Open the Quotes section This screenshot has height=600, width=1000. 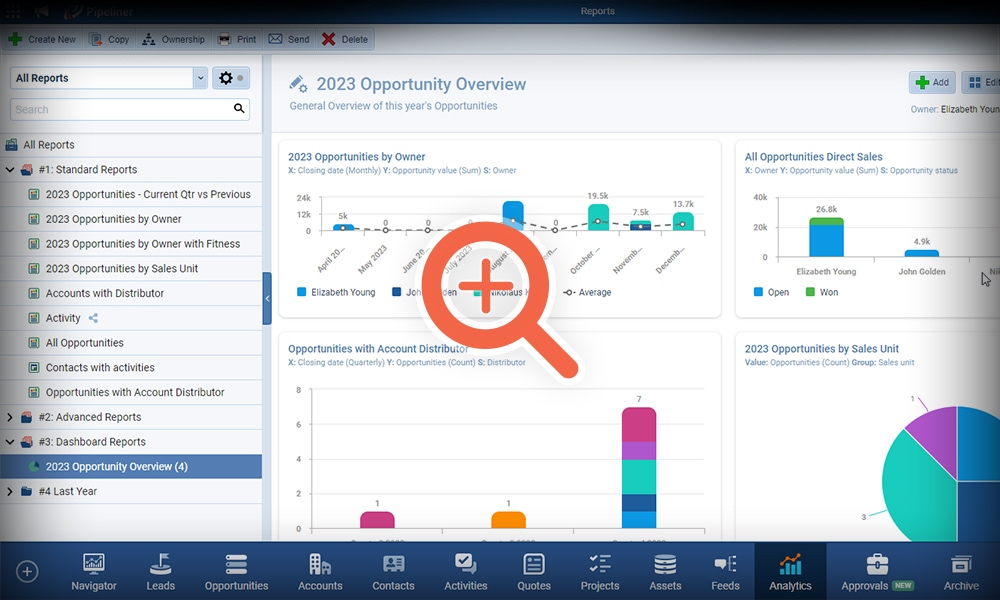pyautogui.click(x=533, y=571)
